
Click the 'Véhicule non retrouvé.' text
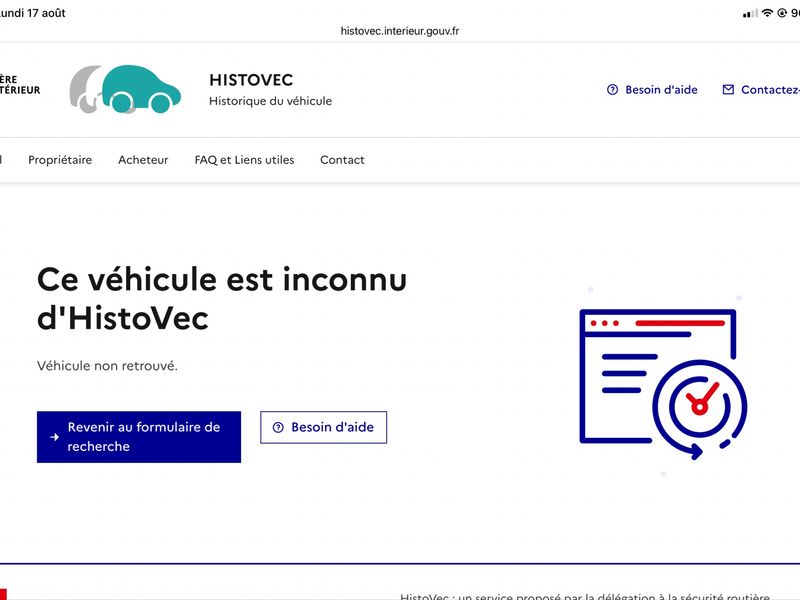107,366
